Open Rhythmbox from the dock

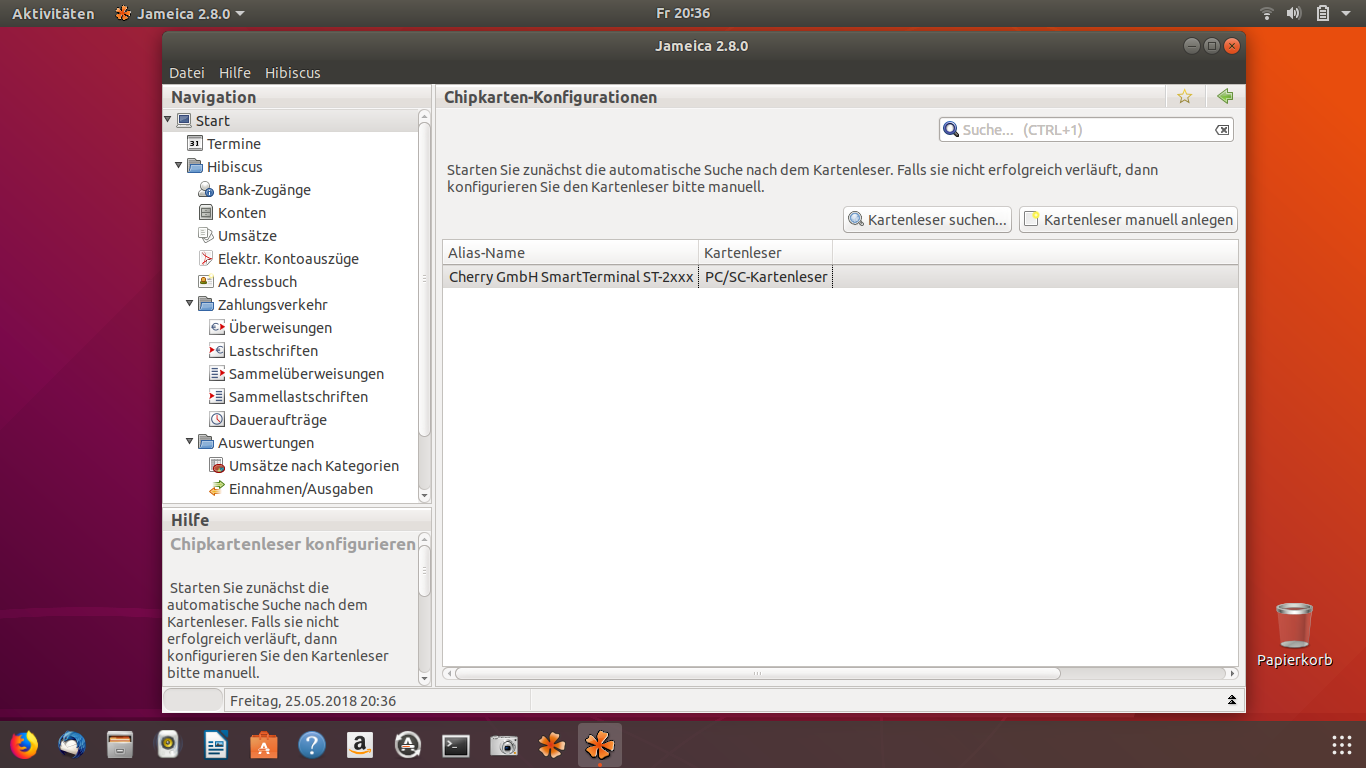168,745
